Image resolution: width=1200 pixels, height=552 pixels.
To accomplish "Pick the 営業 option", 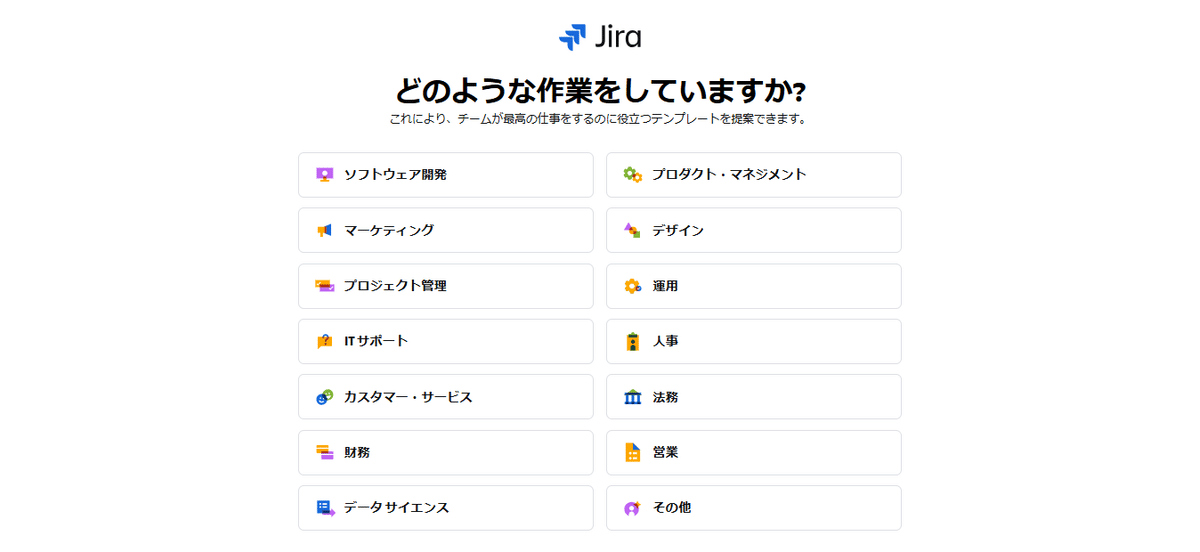I will [754, 452].
